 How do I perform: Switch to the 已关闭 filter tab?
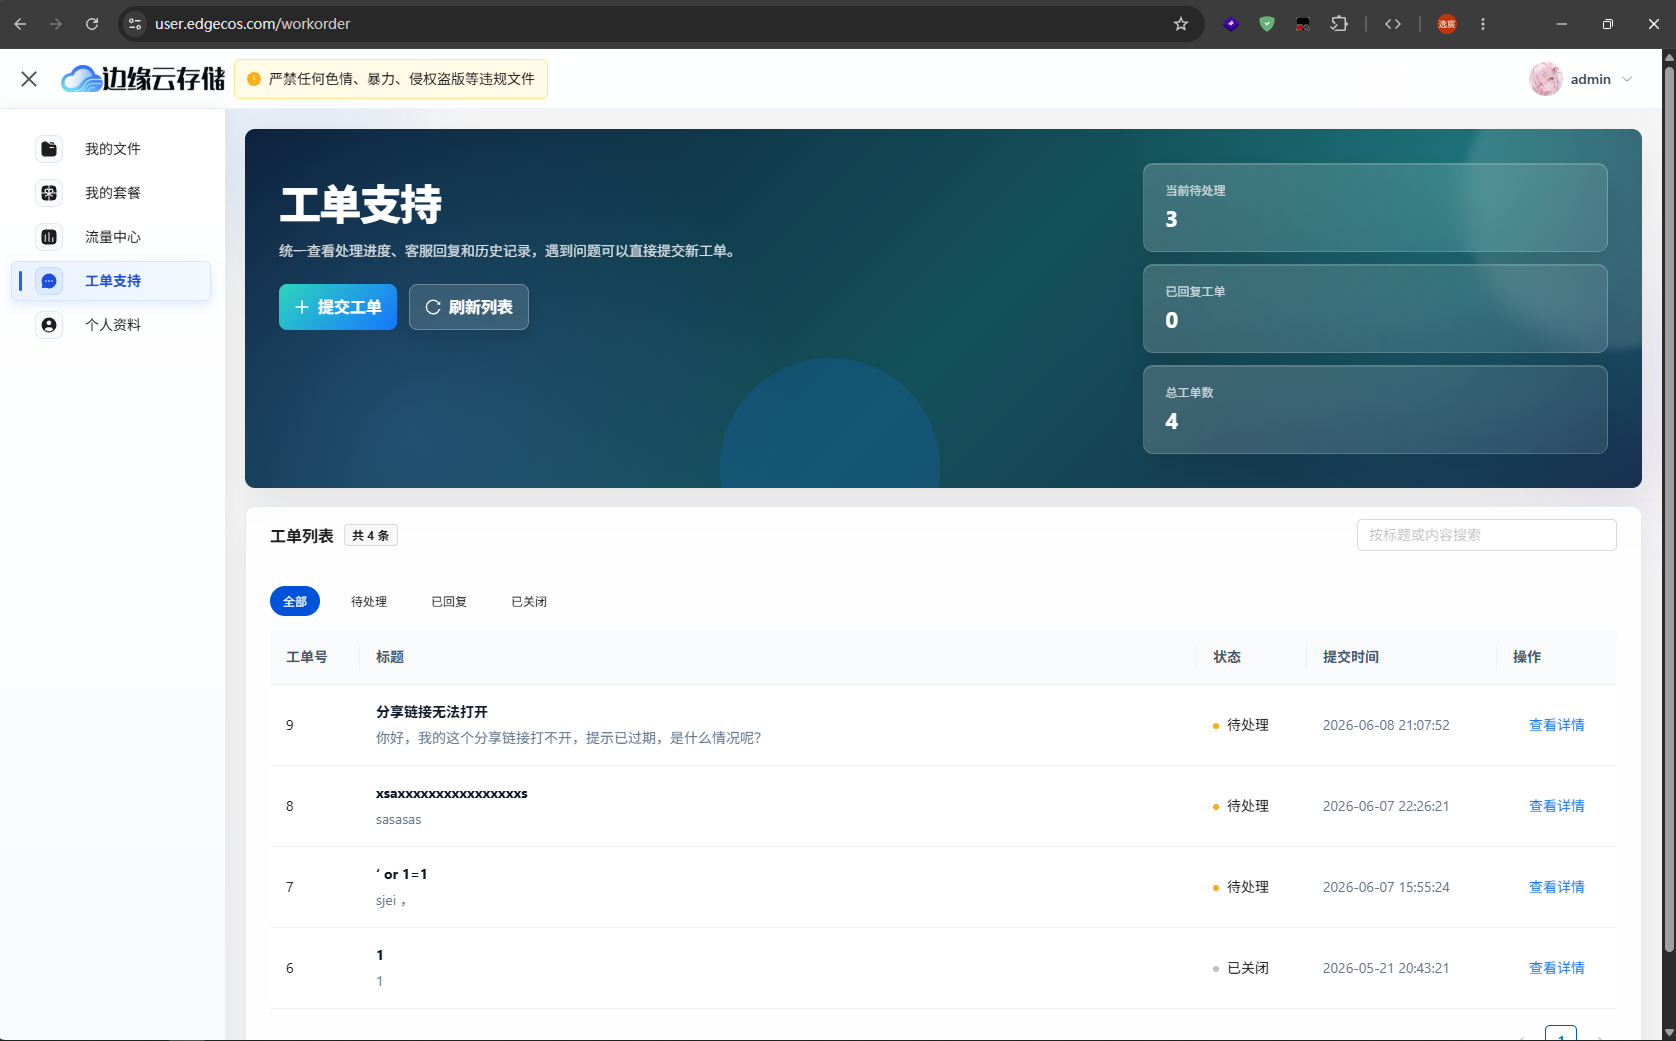coord(529,601)
